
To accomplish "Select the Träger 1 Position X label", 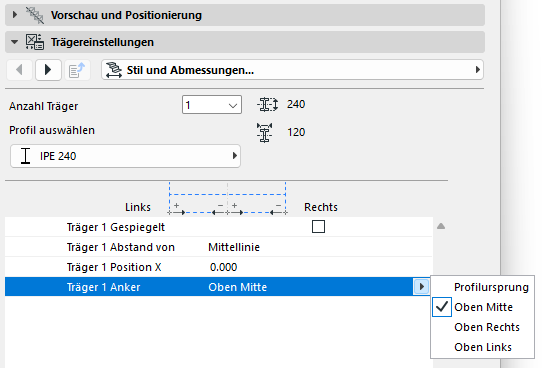I will 114,267.
